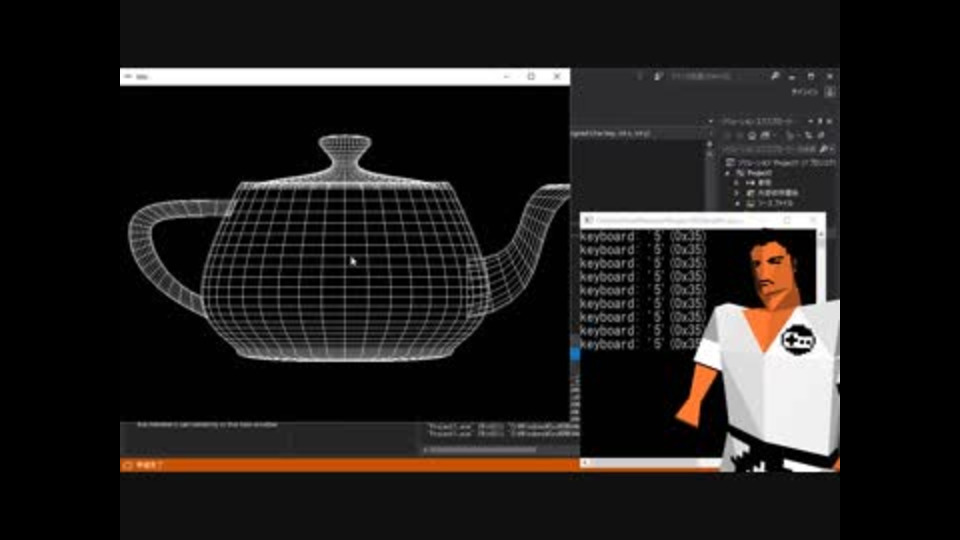Maximize the teapot render window
This screenshot has width=960, height=540.
pyautogui.click(x=531, y=77)
